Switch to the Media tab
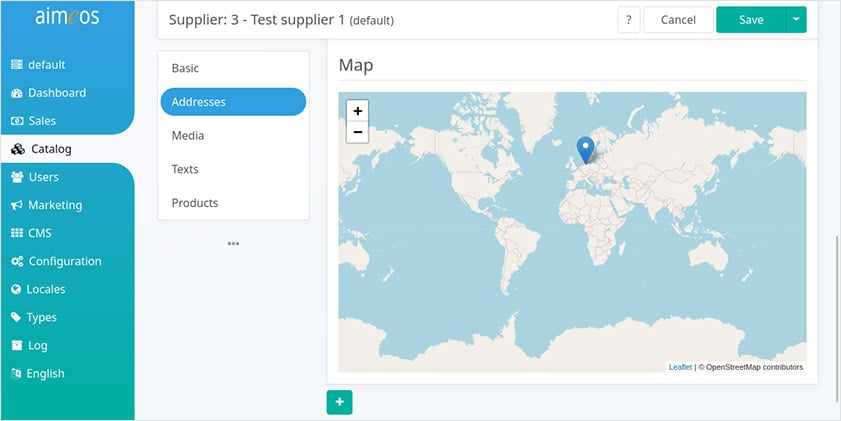Viewport: 841px width, 421px height. click(233, 136)
